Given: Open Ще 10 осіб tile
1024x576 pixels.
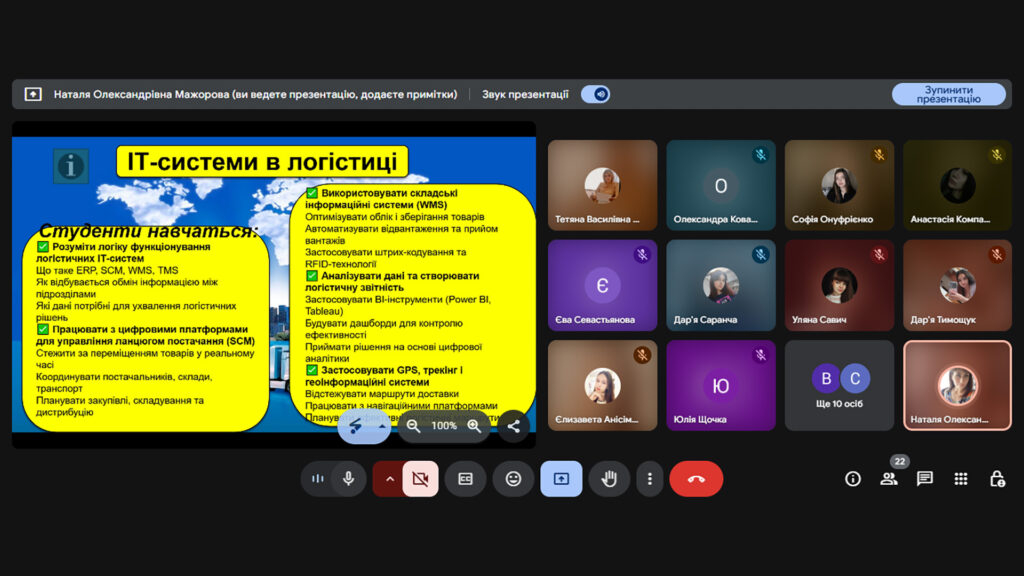Looking at the screenshot, I should click(839, 385).
